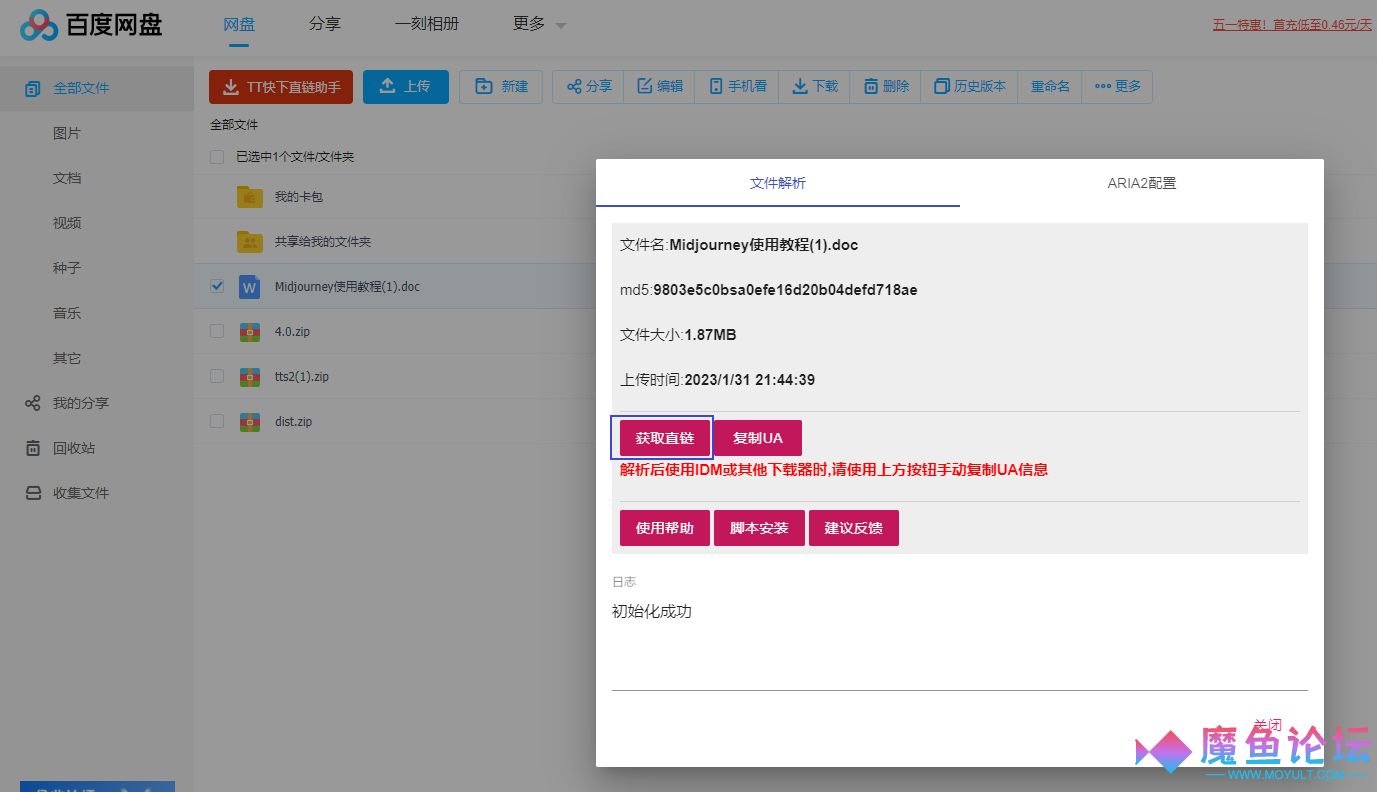The image size is (1377, 792).
Task: Click the dist.zip archive icon
Action: pos(250,422)
